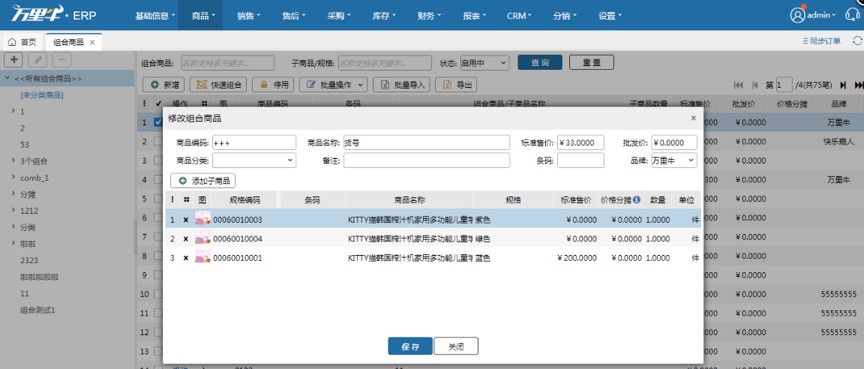The width and height of the screenshot is (864, 369).
Task: Go to the last page with the arrow
Action: click(858, 85)
